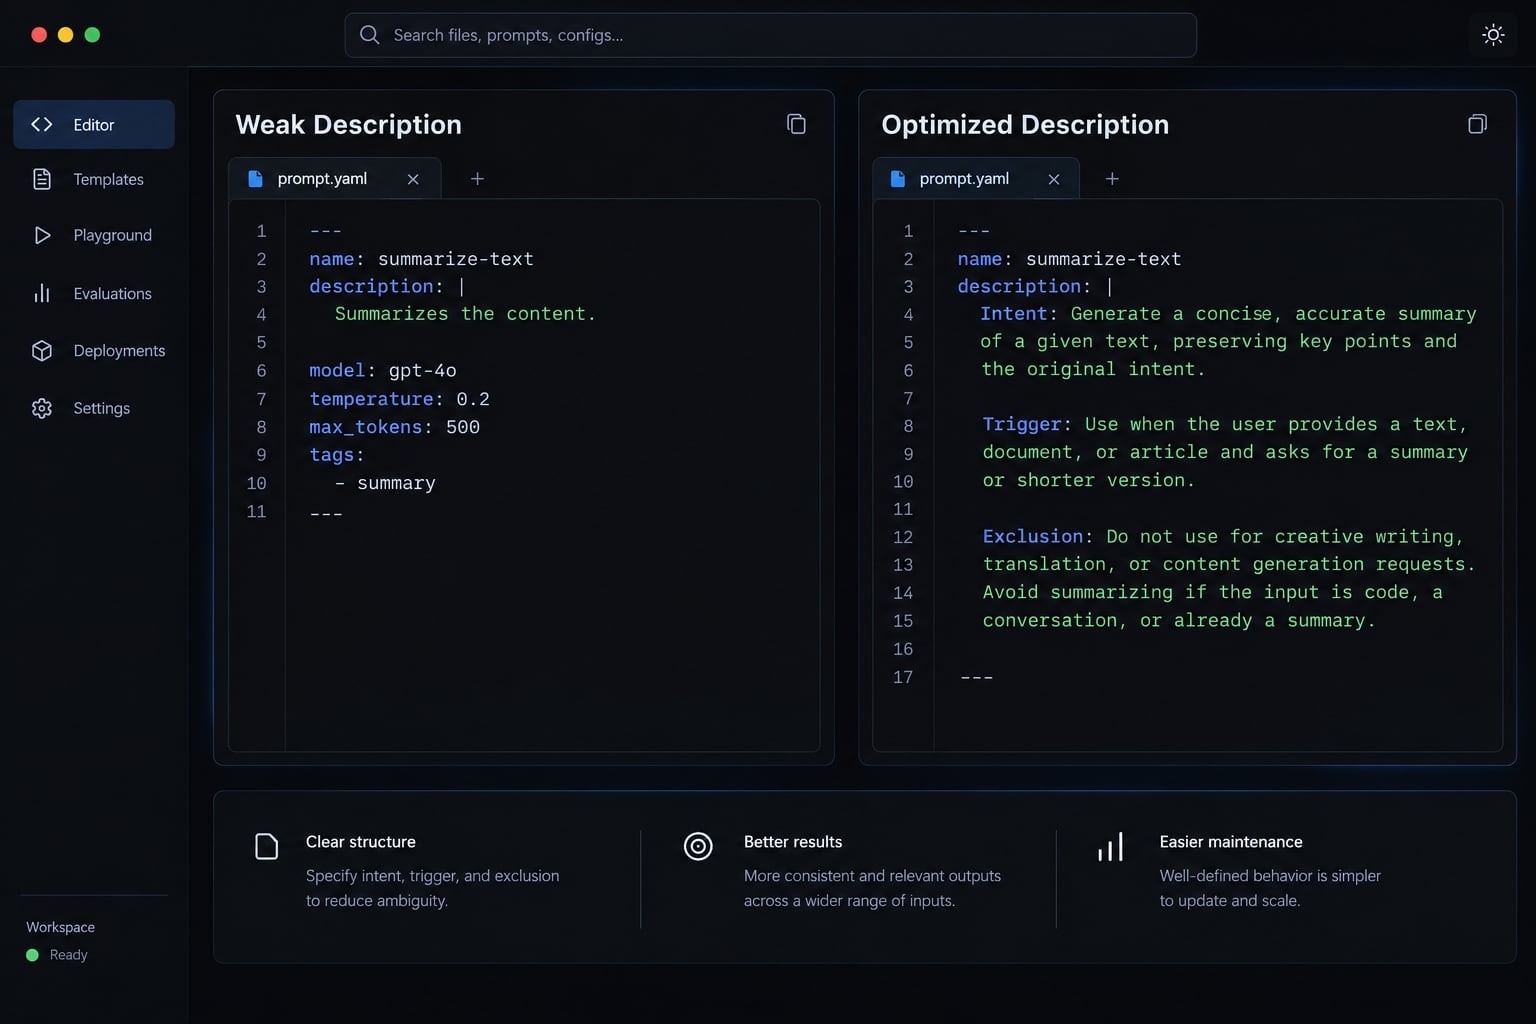Click the Better results target icon
This screenshot has width=1536, height=1024.
pyautogui.click(x=698, y=846)
